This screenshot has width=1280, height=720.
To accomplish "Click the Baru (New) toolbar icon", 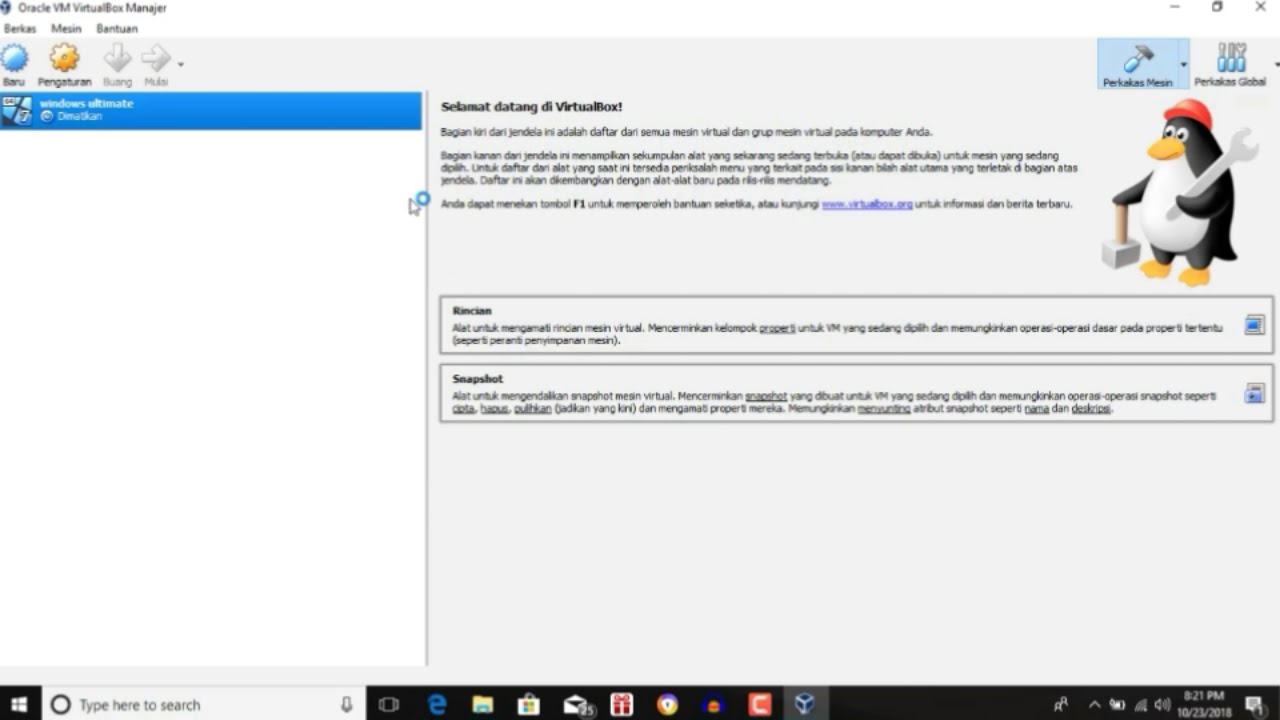I will pyautogui.click(x=14, y=58).
